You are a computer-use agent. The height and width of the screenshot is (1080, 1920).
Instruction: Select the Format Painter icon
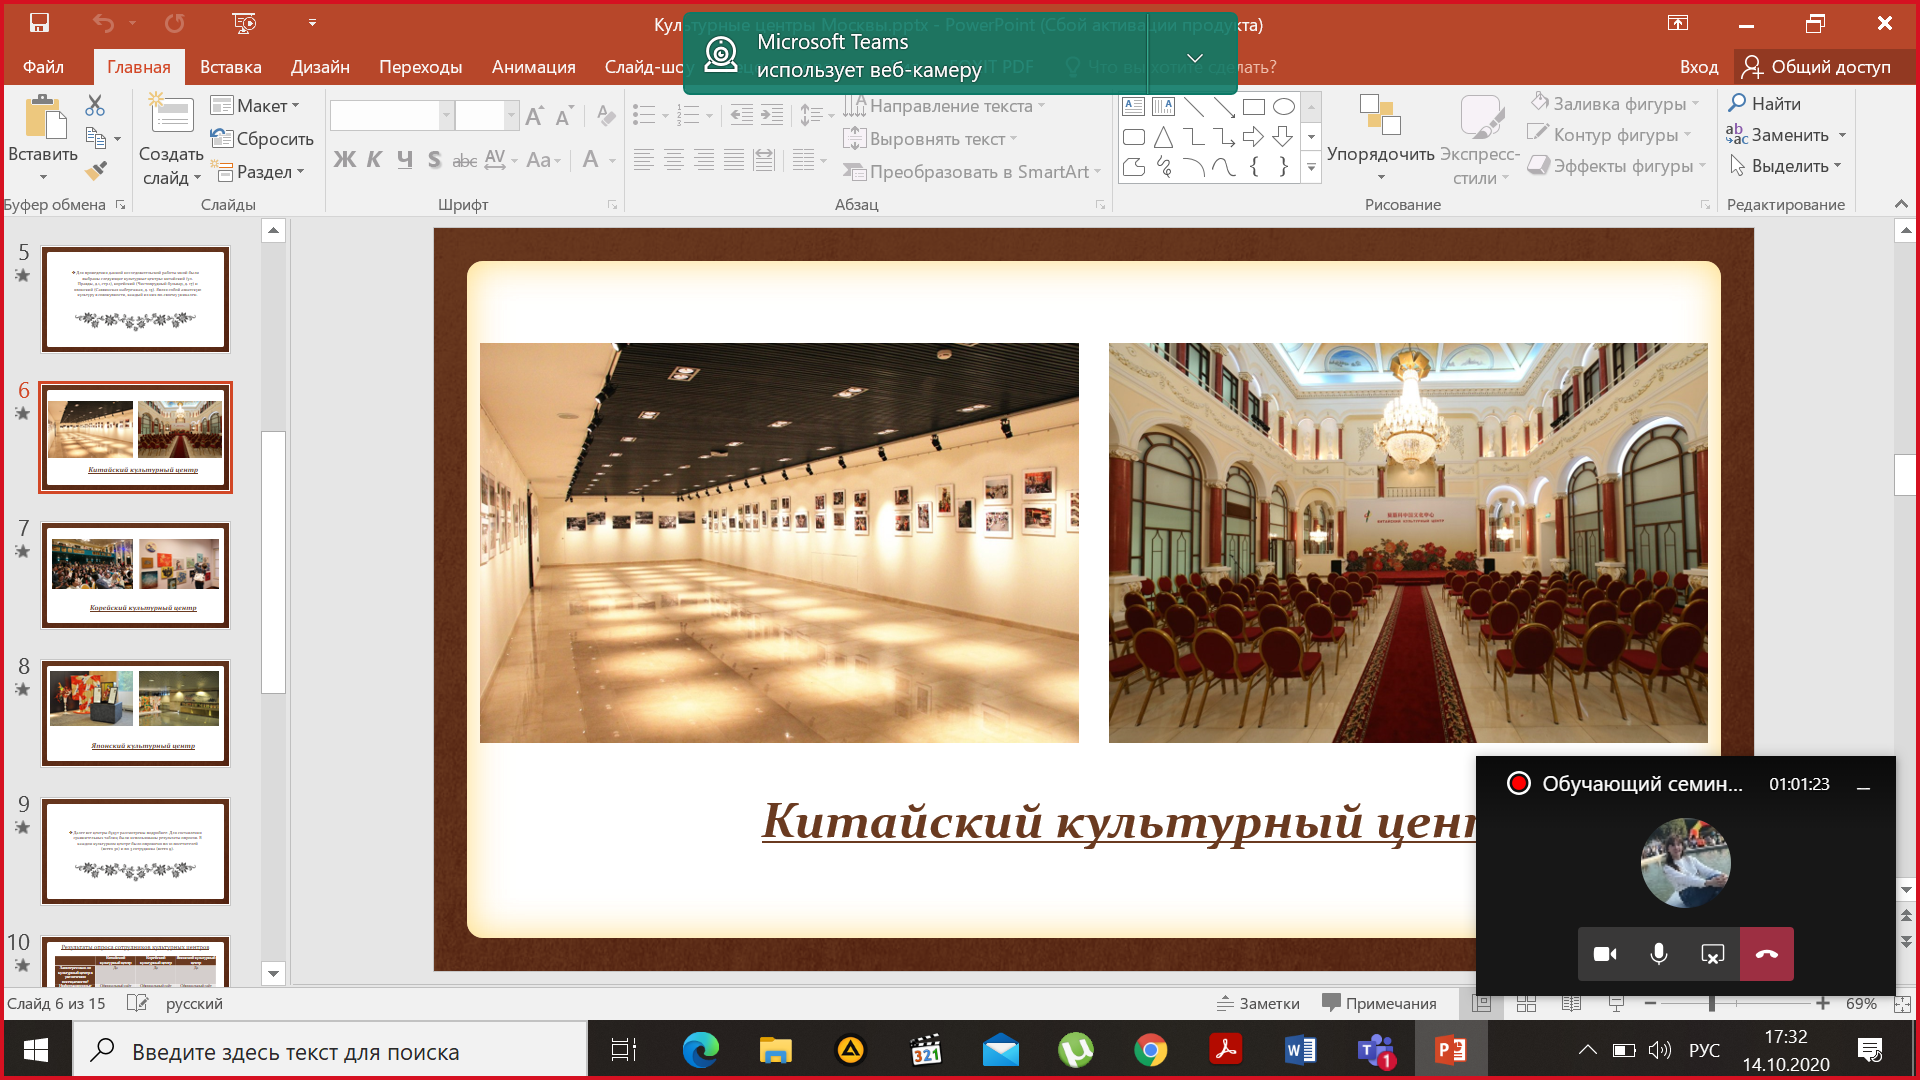pyautogui.click(x=96, y=171)
